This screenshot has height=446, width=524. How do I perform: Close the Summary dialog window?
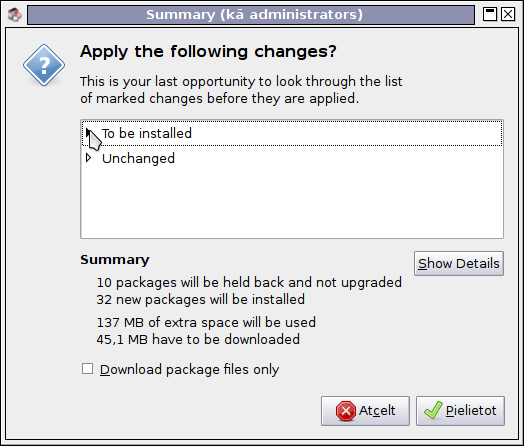[x=508, y=14]
